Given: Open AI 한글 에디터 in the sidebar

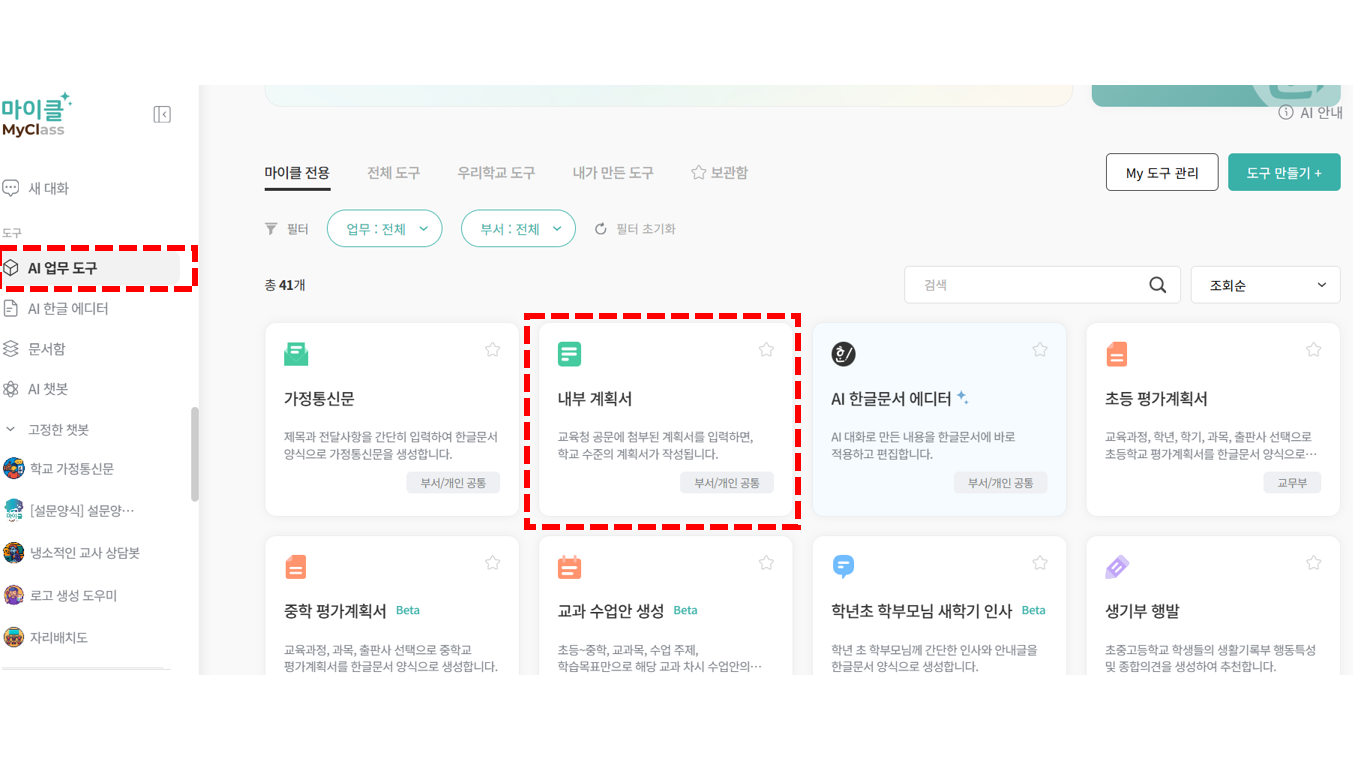Looking at the screenshot, I should [67, 309].
